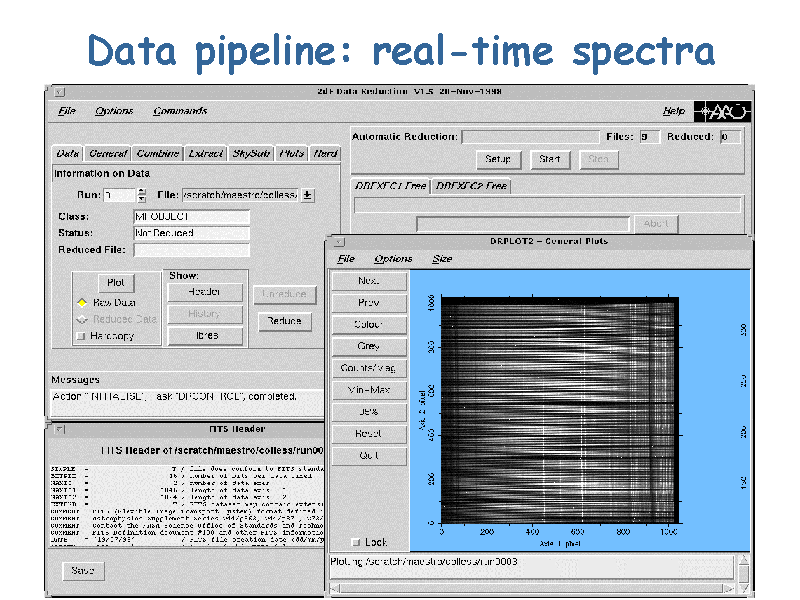Click the Min-Max scaling button
Image resolution: width=800 pixels, height=600 pixels.
click(x=369, y=390)
